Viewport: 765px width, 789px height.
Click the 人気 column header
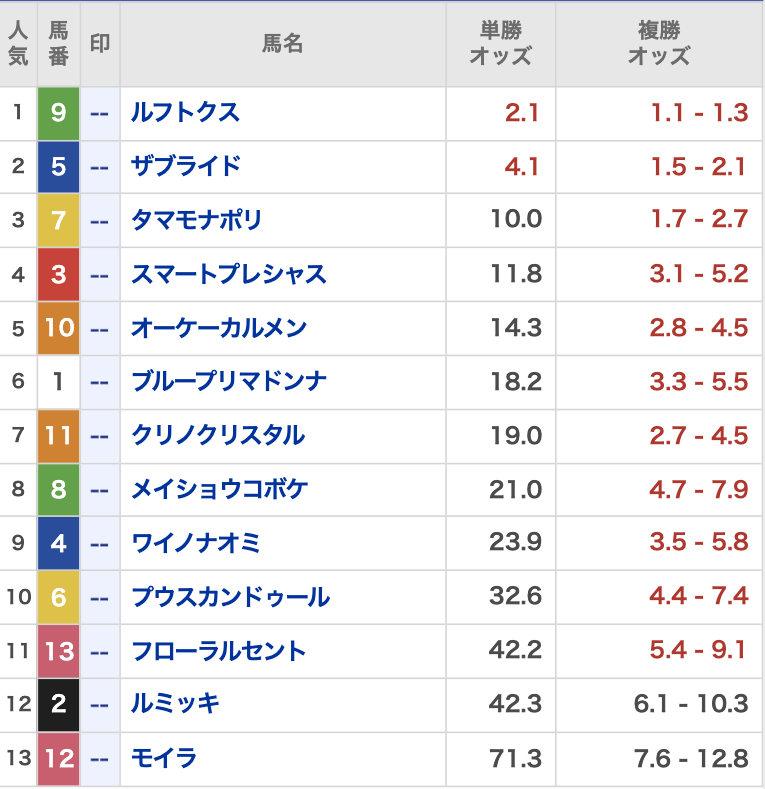coord(18,45)
